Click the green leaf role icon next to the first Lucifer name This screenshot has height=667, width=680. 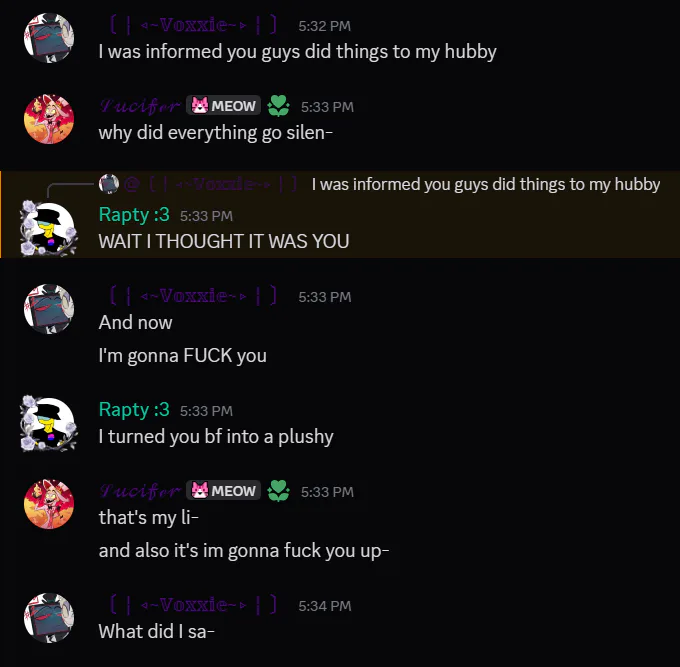(x=278, y=105)
